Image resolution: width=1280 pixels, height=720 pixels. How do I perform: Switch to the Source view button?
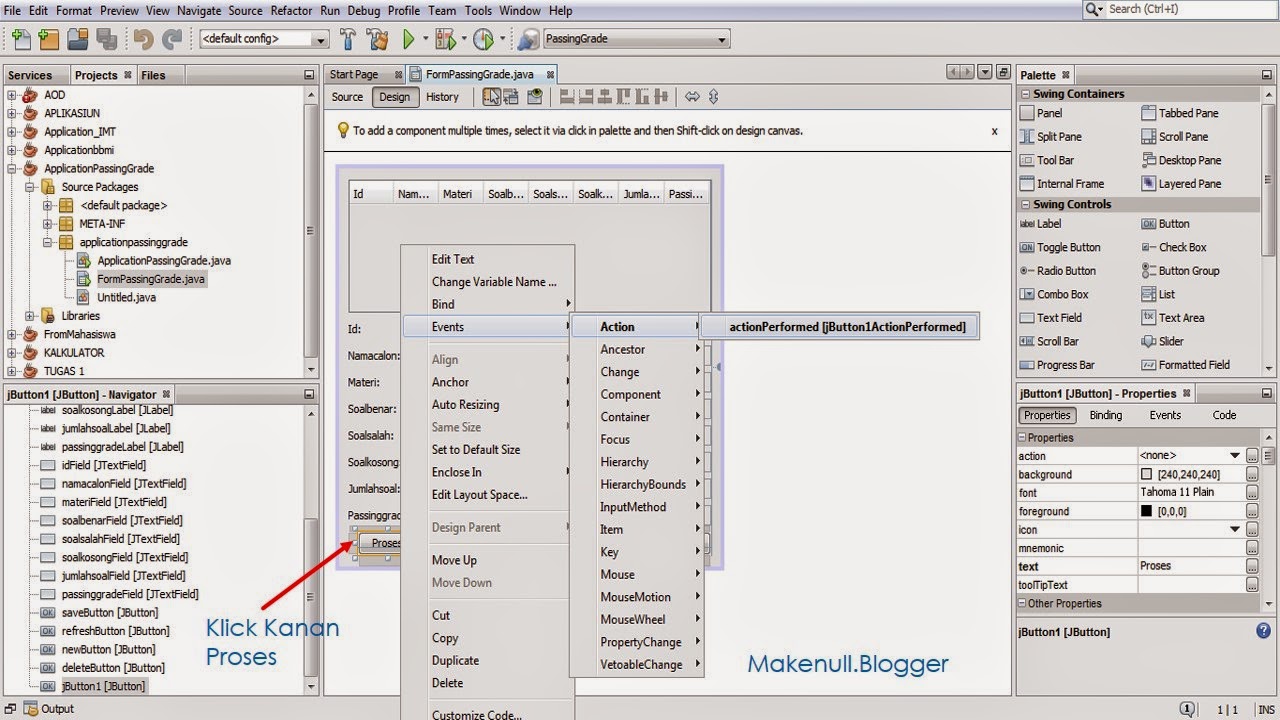click(x=347, y=97)
